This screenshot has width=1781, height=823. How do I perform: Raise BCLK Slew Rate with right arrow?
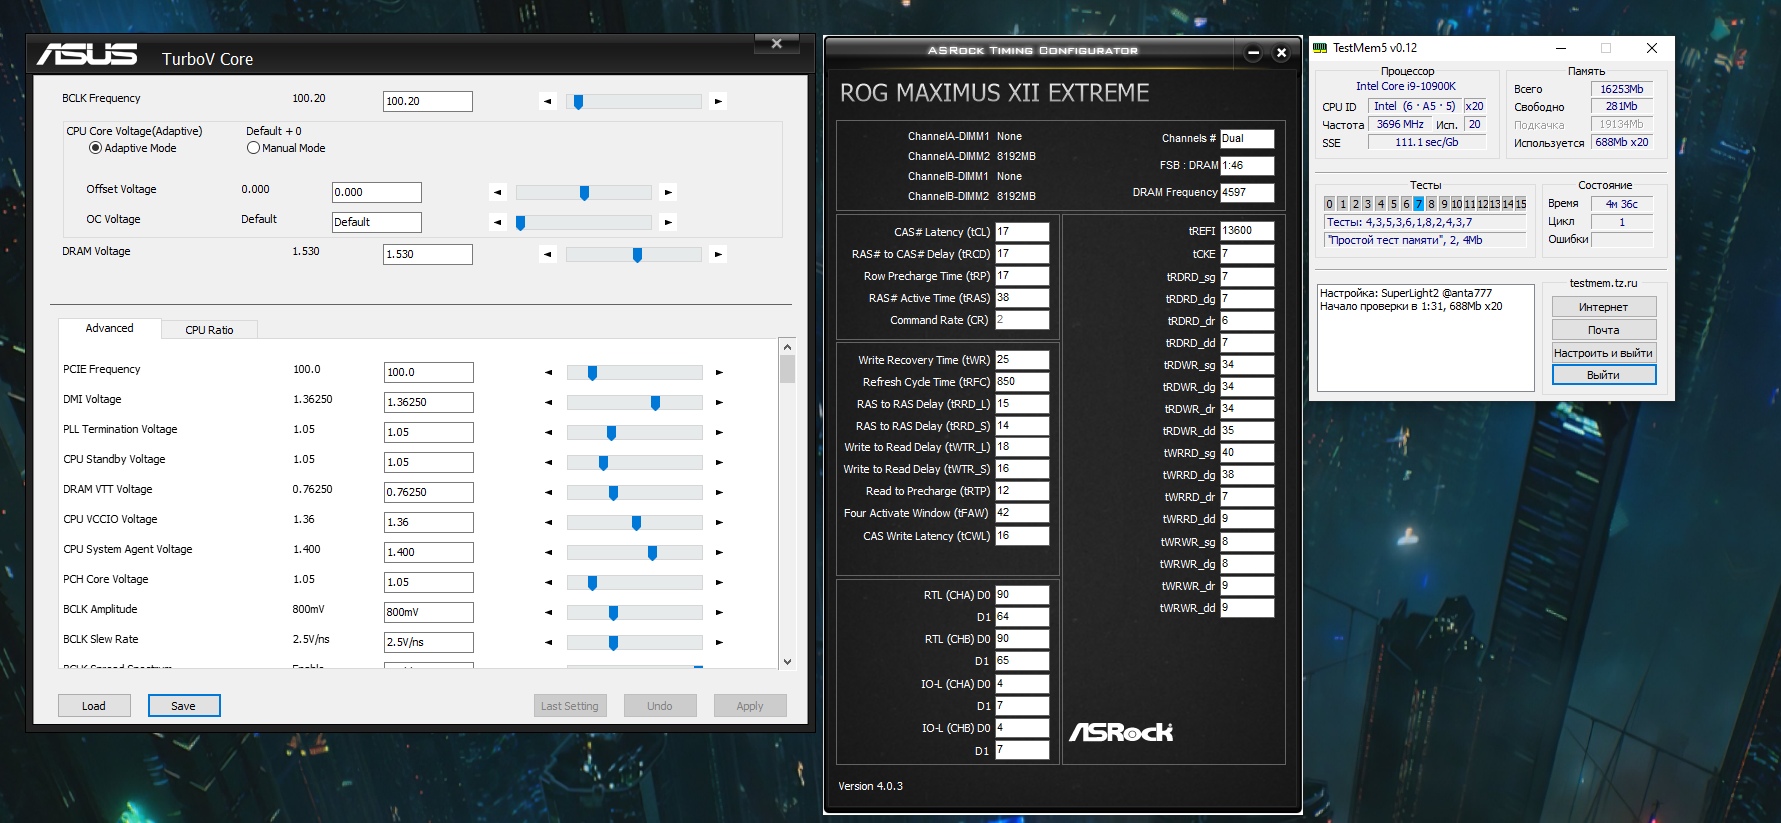tap(719, 642)
